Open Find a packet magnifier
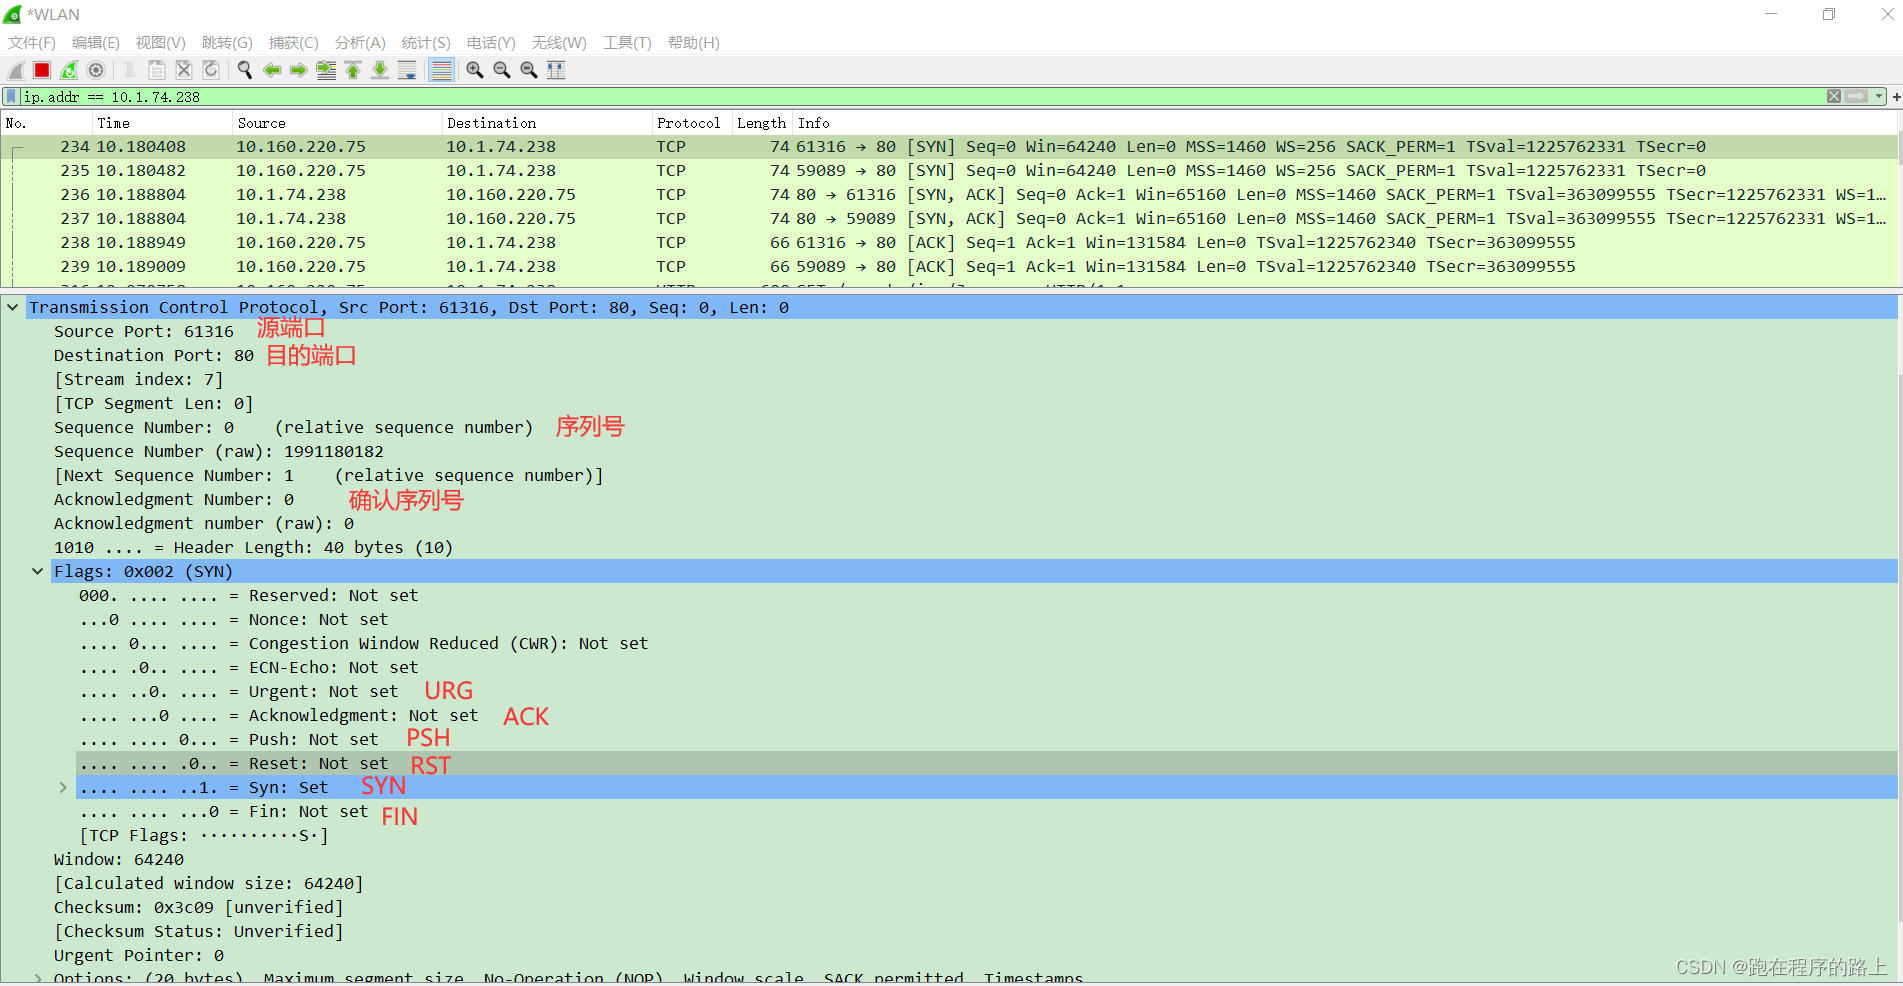 pyautogui.click(x=244, y=70)
